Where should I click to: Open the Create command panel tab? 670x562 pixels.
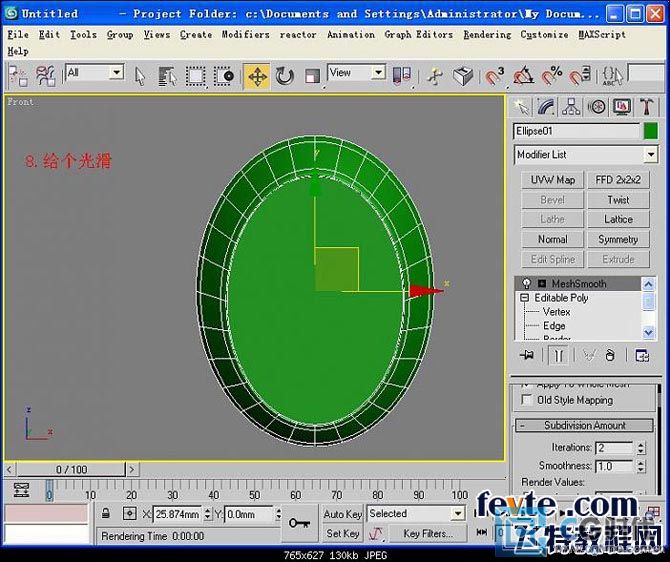[521, 106]
